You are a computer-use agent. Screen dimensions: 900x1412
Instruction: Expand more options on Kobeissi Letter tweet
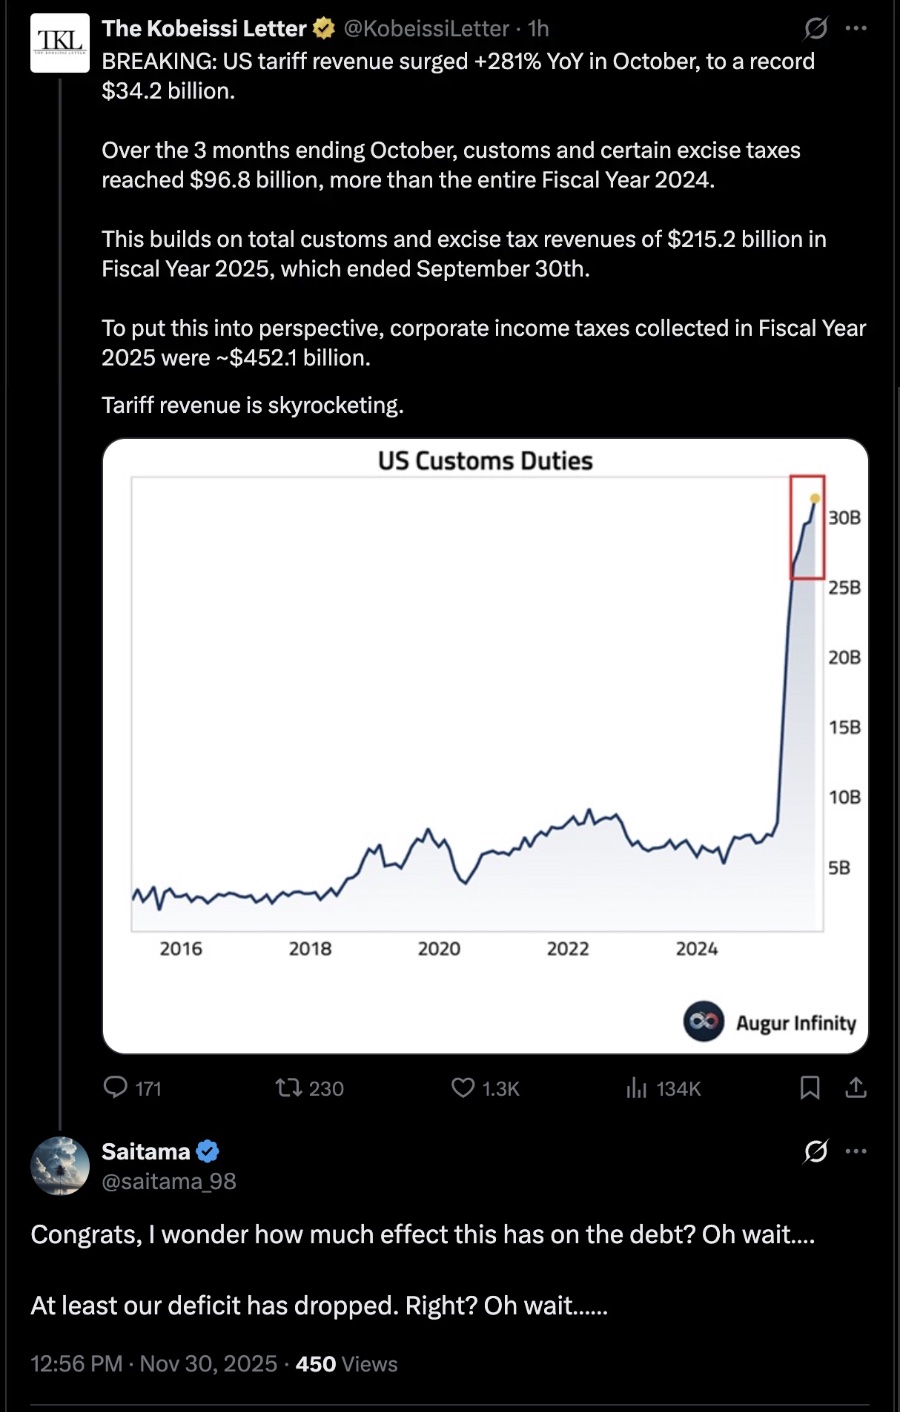tap(856, 28)
